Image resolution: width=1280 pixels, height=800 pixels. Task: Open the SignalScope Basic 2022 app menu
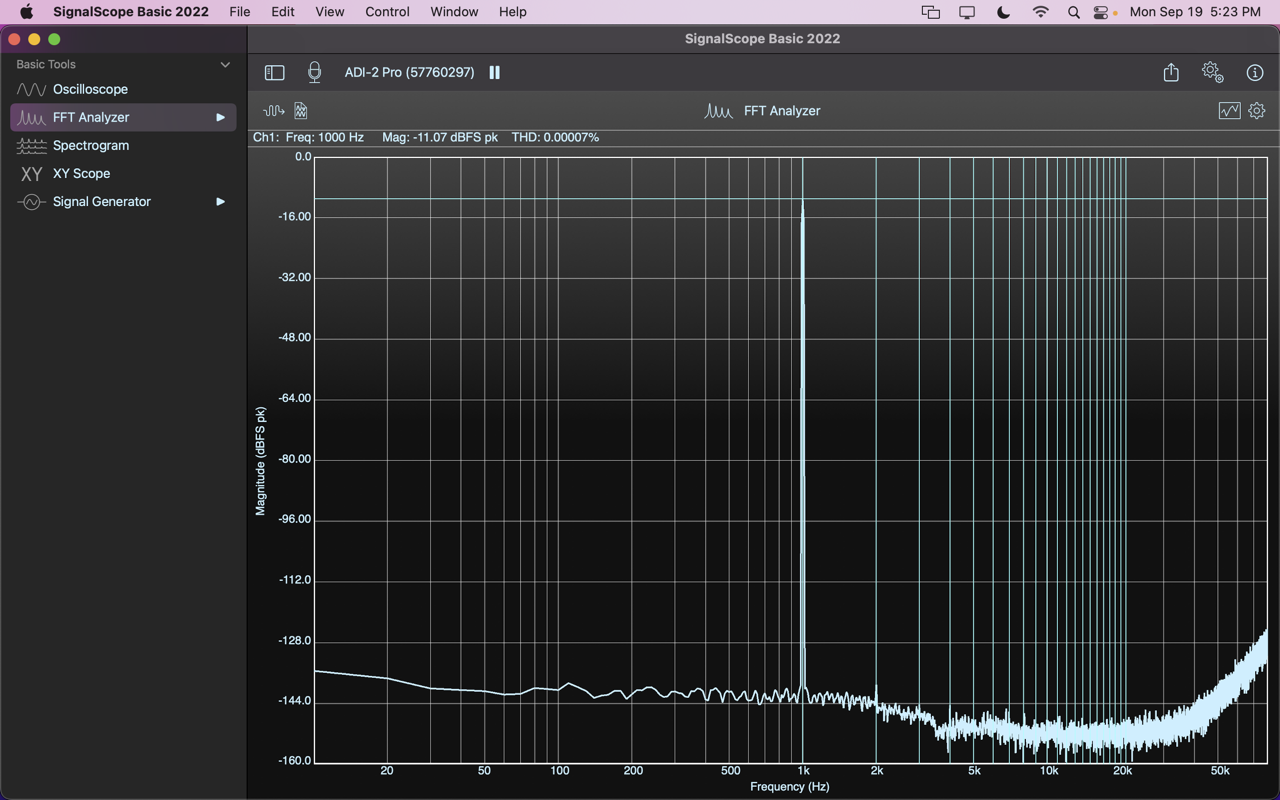click(131, 12)
